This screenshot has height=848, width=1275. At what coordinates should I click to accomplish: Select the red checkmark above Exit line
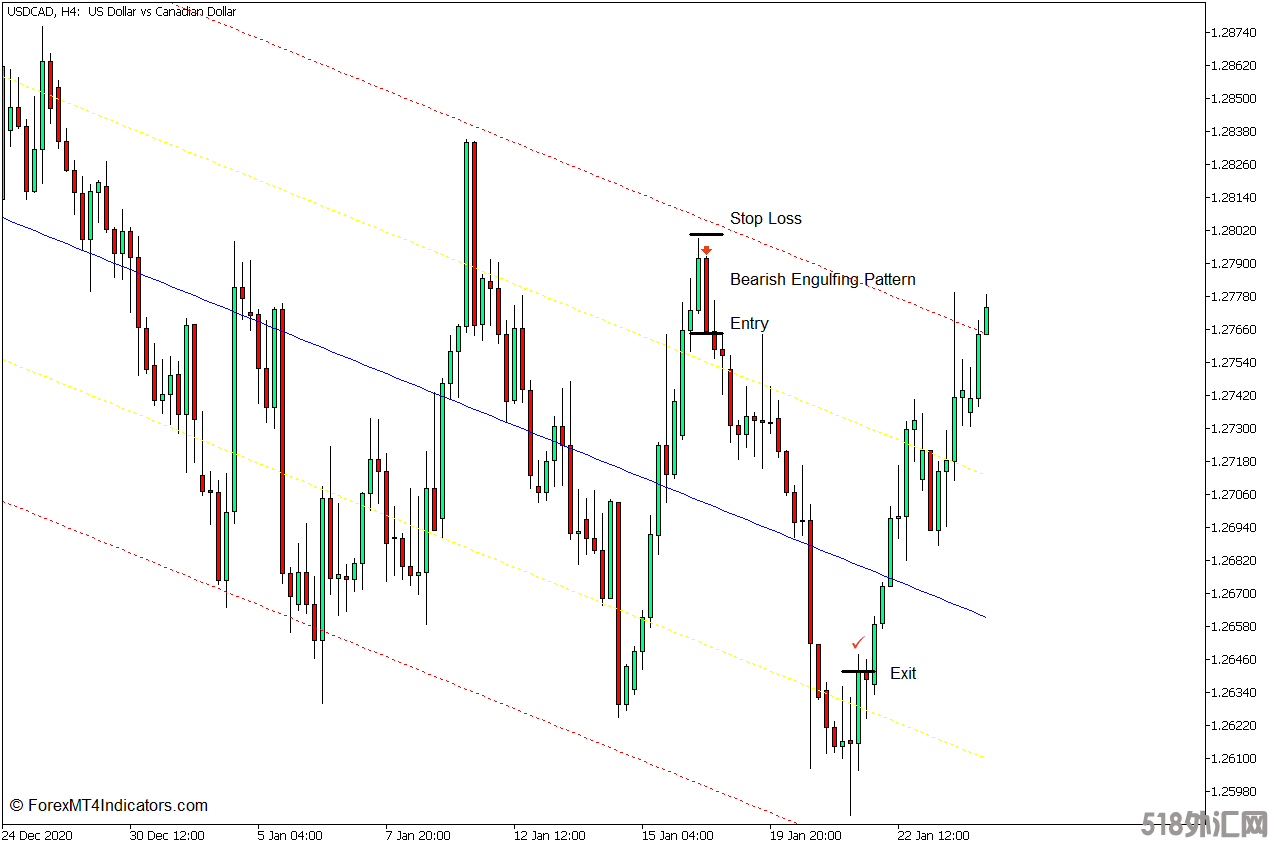858,642
